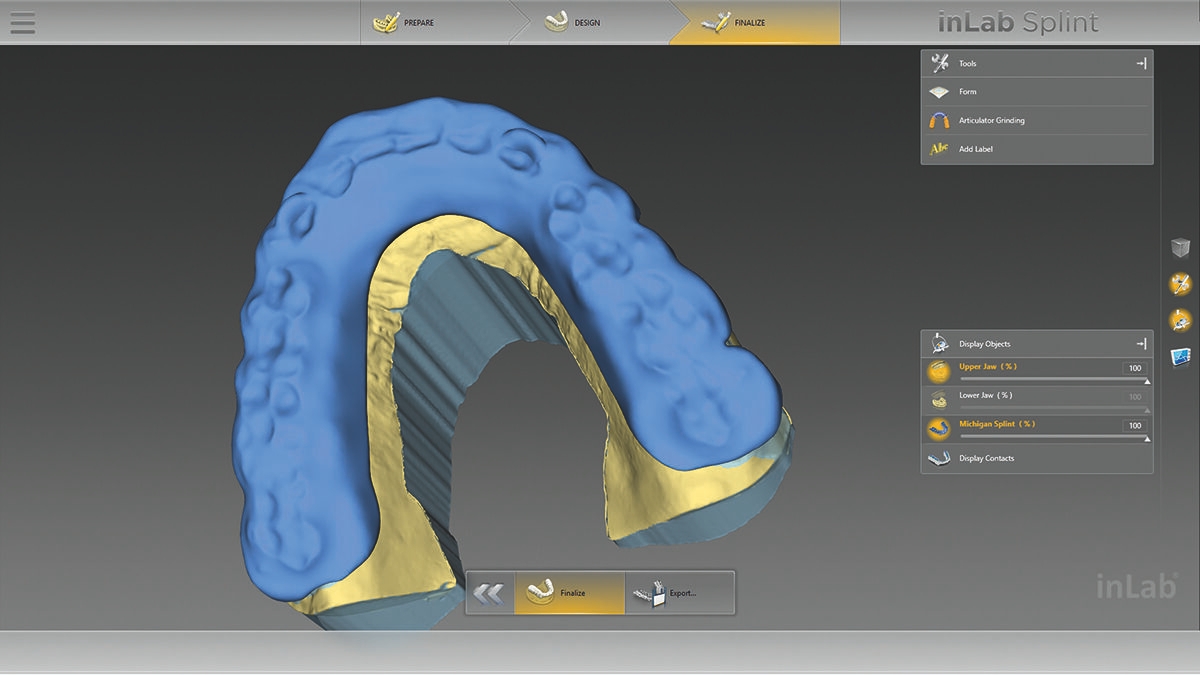The image size is (1200, 675).
Task: Click the Michigan Splint (%) label
Action: (x=997, y=424)
